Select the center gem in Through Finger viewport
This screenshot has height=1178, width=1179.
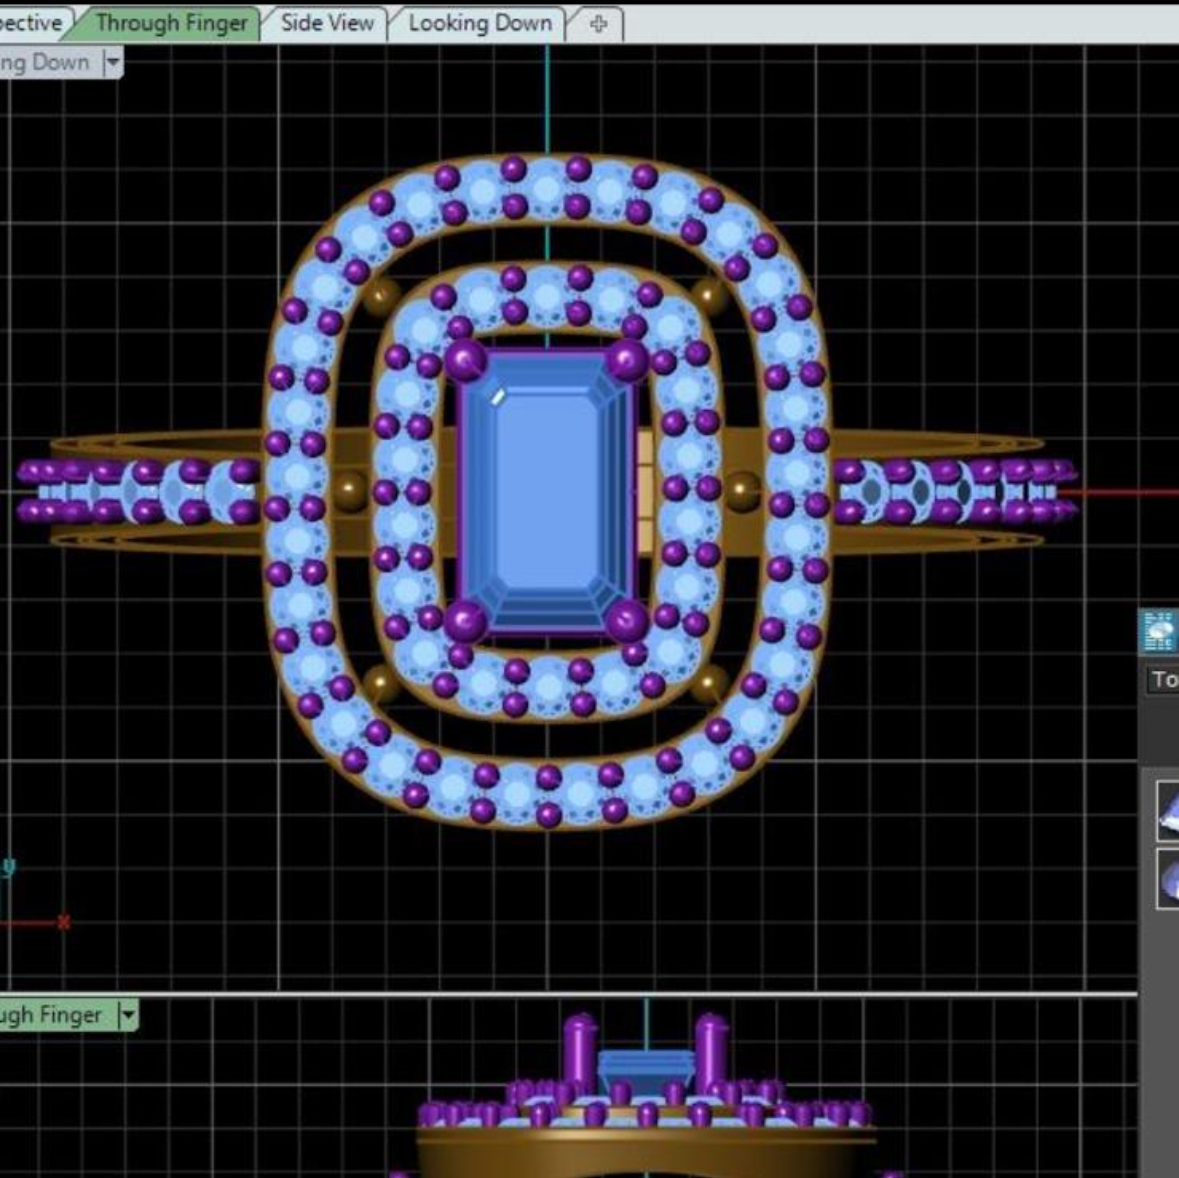[646, 1070]
